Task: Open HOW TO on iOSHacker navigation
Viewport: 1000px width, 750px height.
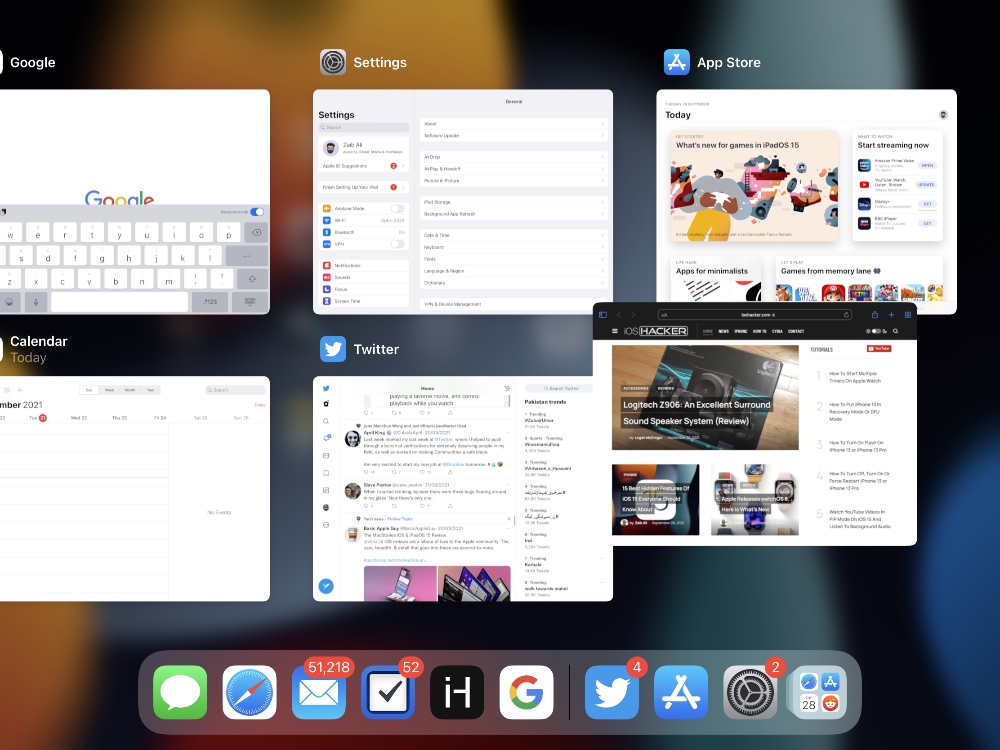Action: click(760, 332)
